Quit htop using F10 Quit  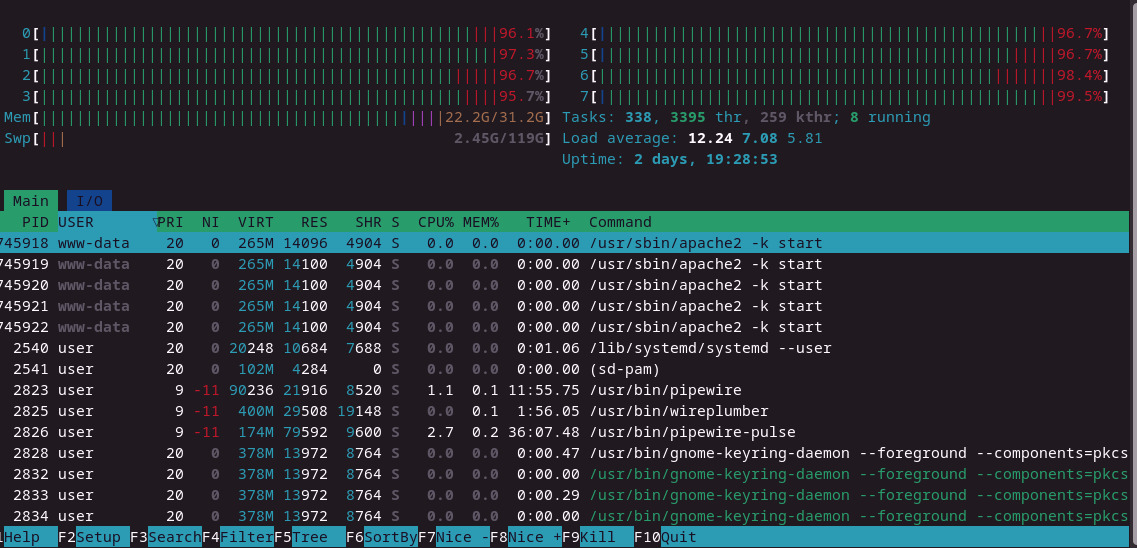(x=678, y=537)
